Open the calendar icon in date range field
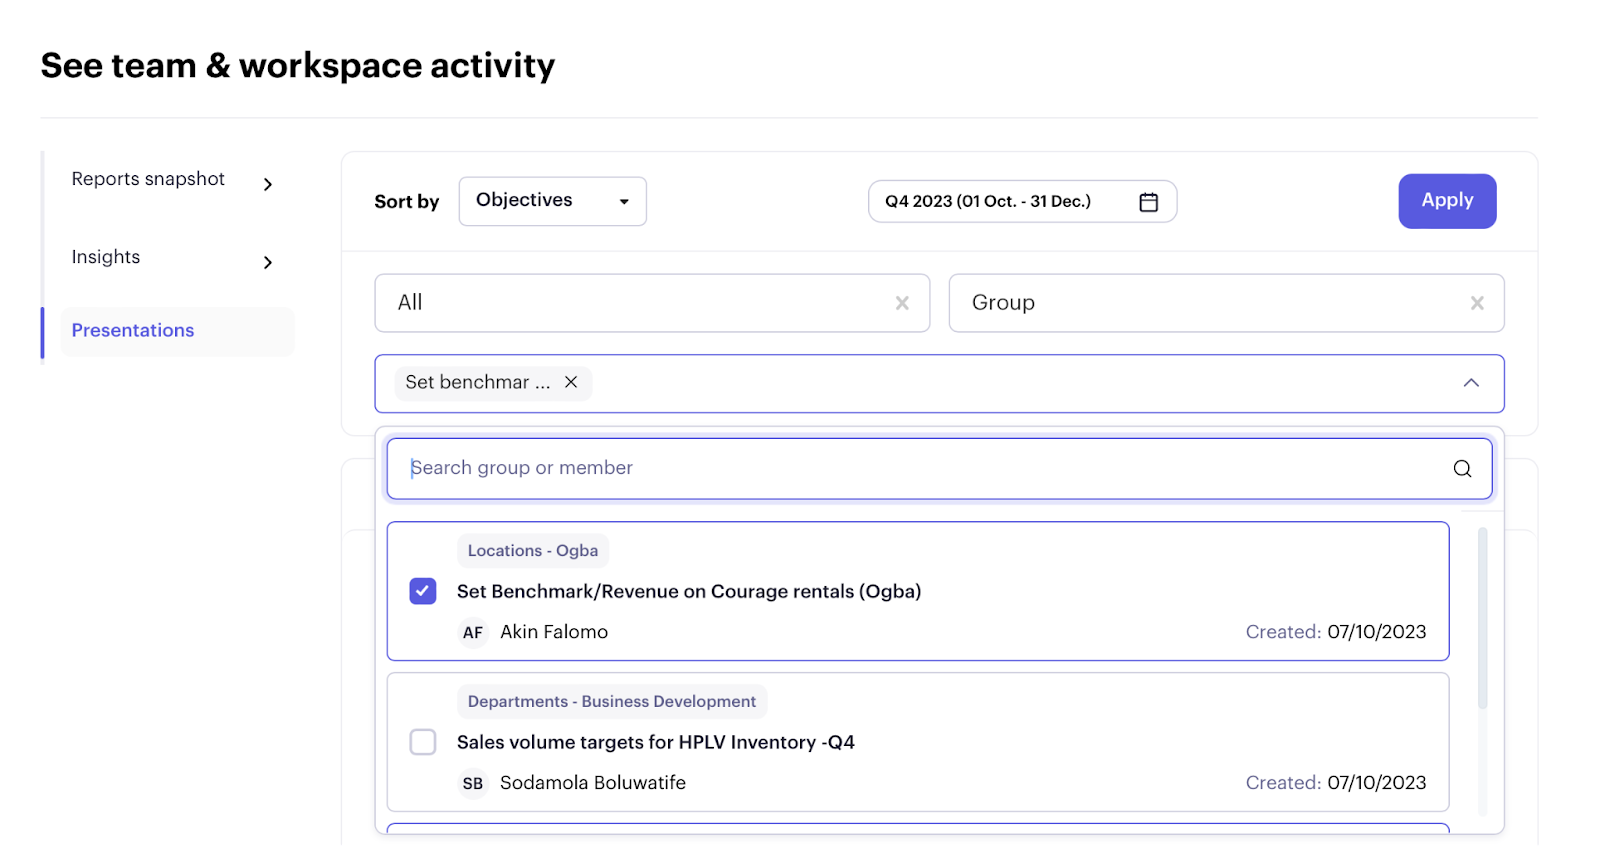The width and height of the screenshot is (1600, 846). 1148,202
